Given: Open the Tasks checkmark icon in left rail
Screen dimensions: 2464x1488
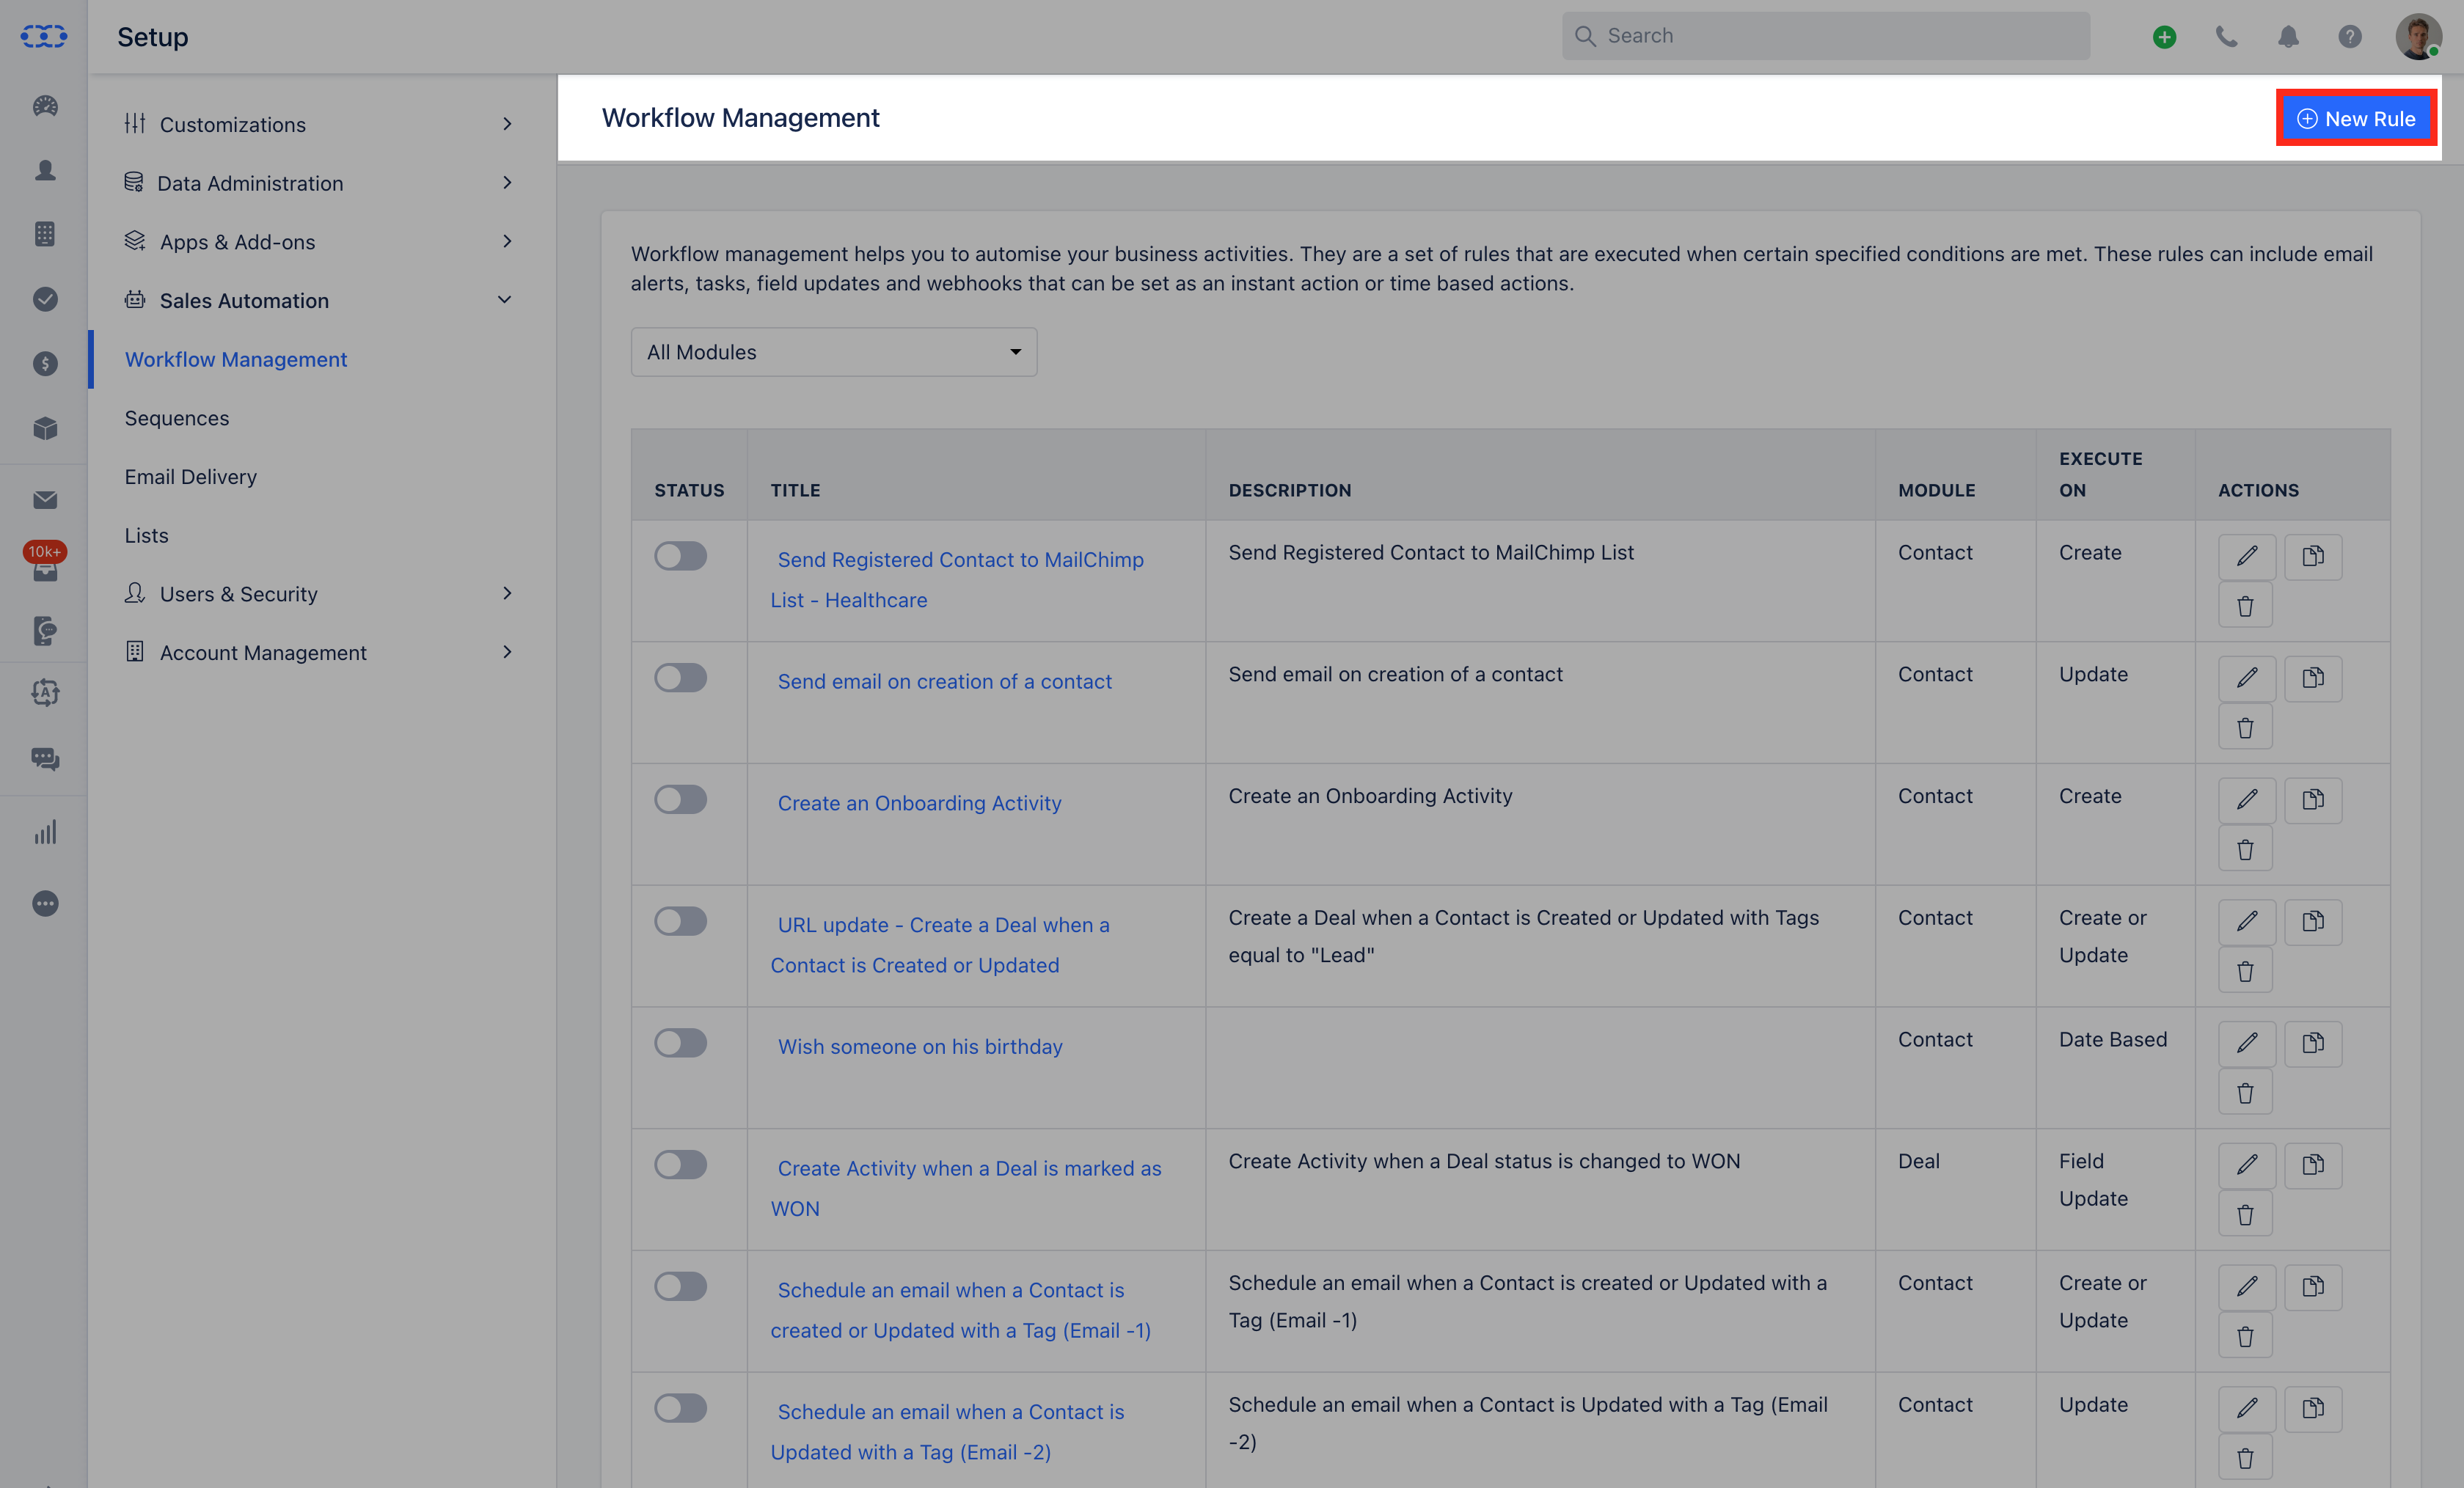Looking at the screenshot, I should click(x=45, y=299).
